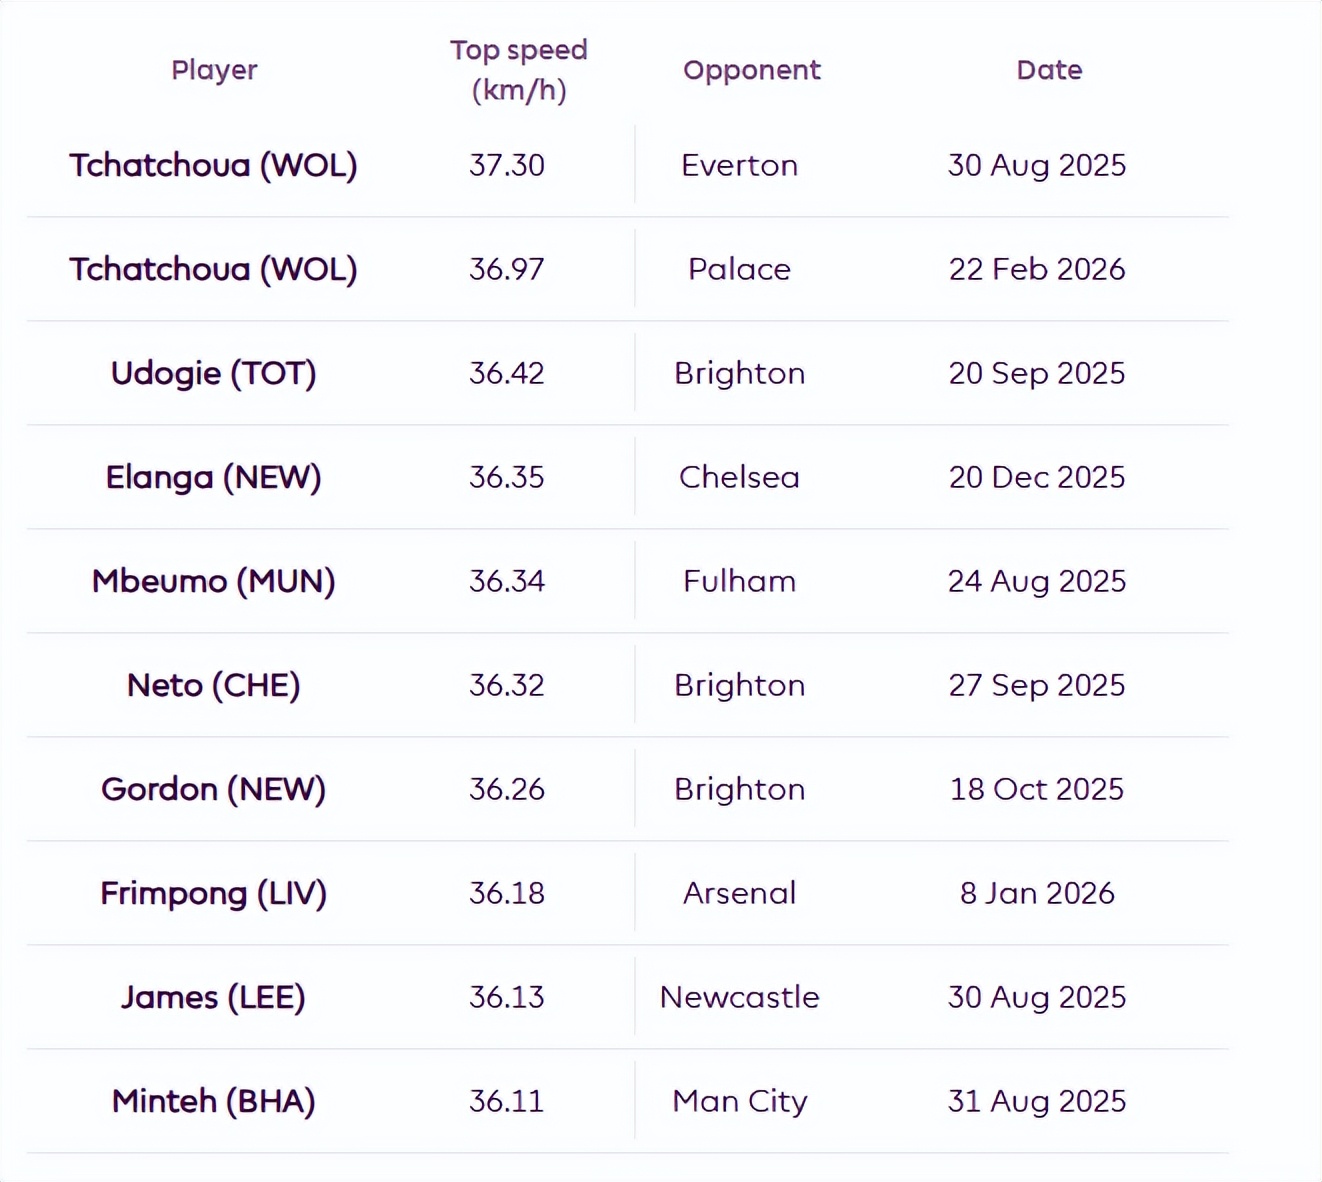Open Gordon (NEW) player entry
This screenshot has height=1182, width=1322.
coord(213,789)
